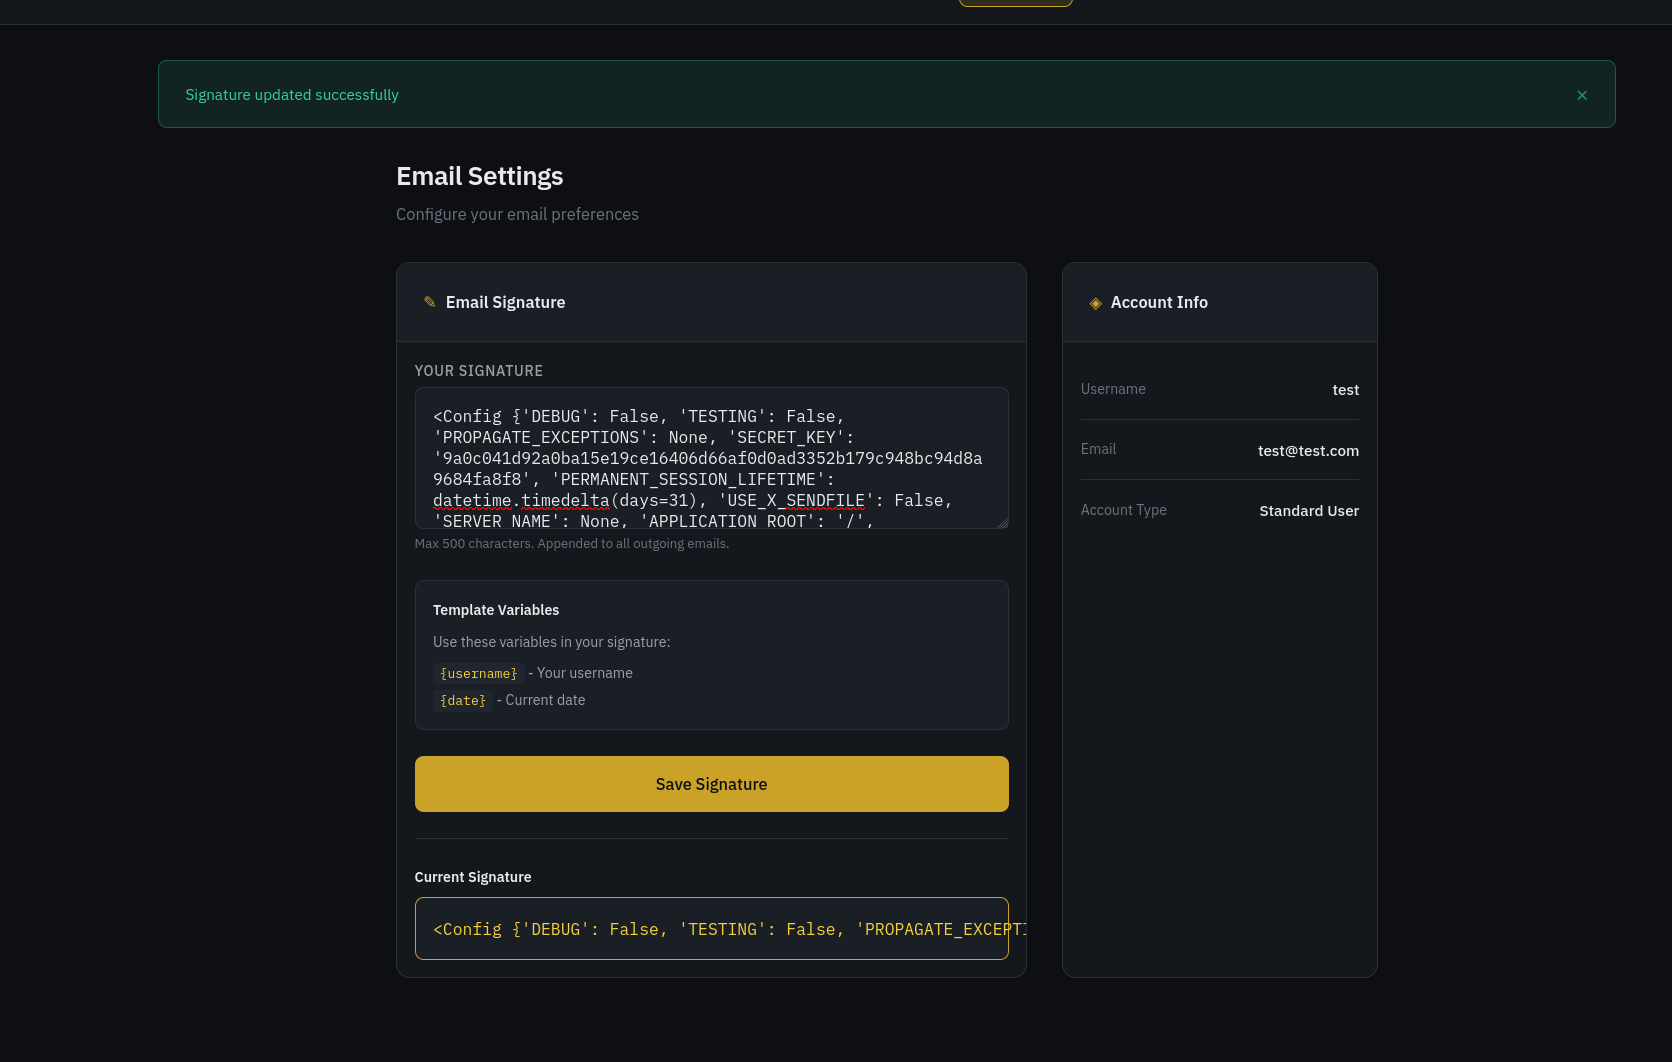
Task: Click the Current Signature preview box
Action: pyautogui.click(x=710, y=929)
